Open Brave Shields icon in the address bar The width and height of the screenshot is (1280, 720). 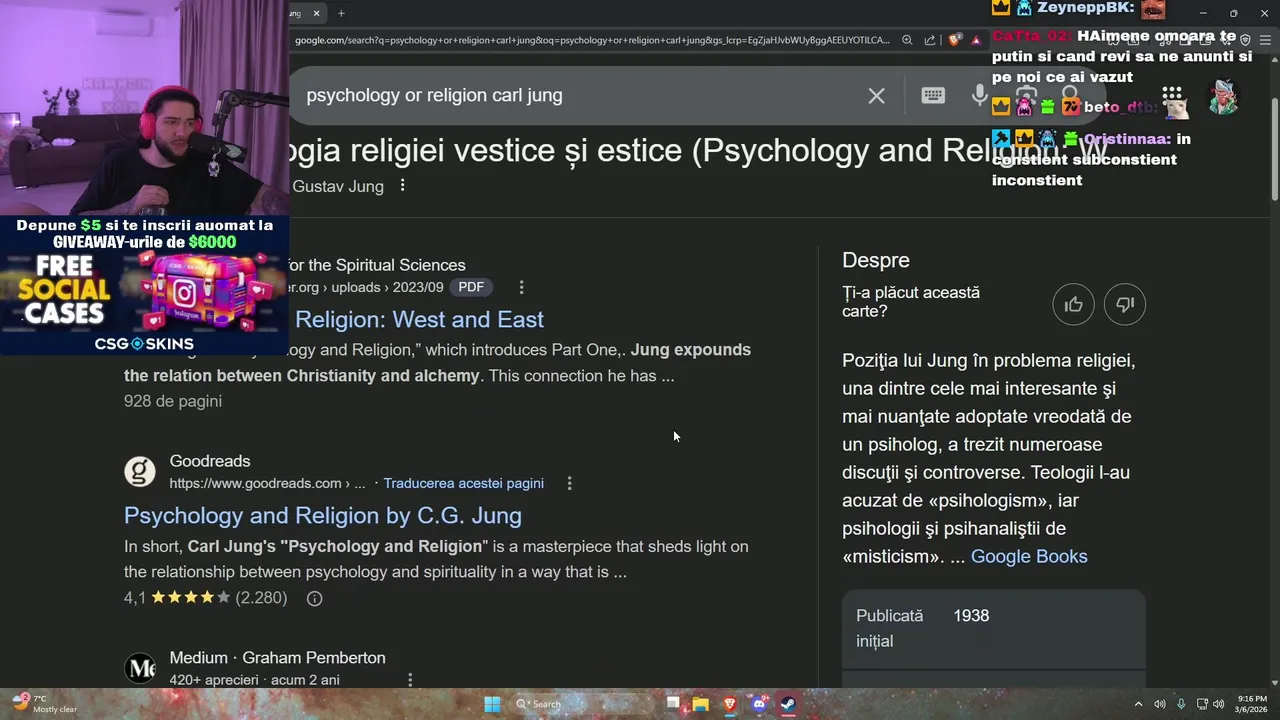point(955,40)
